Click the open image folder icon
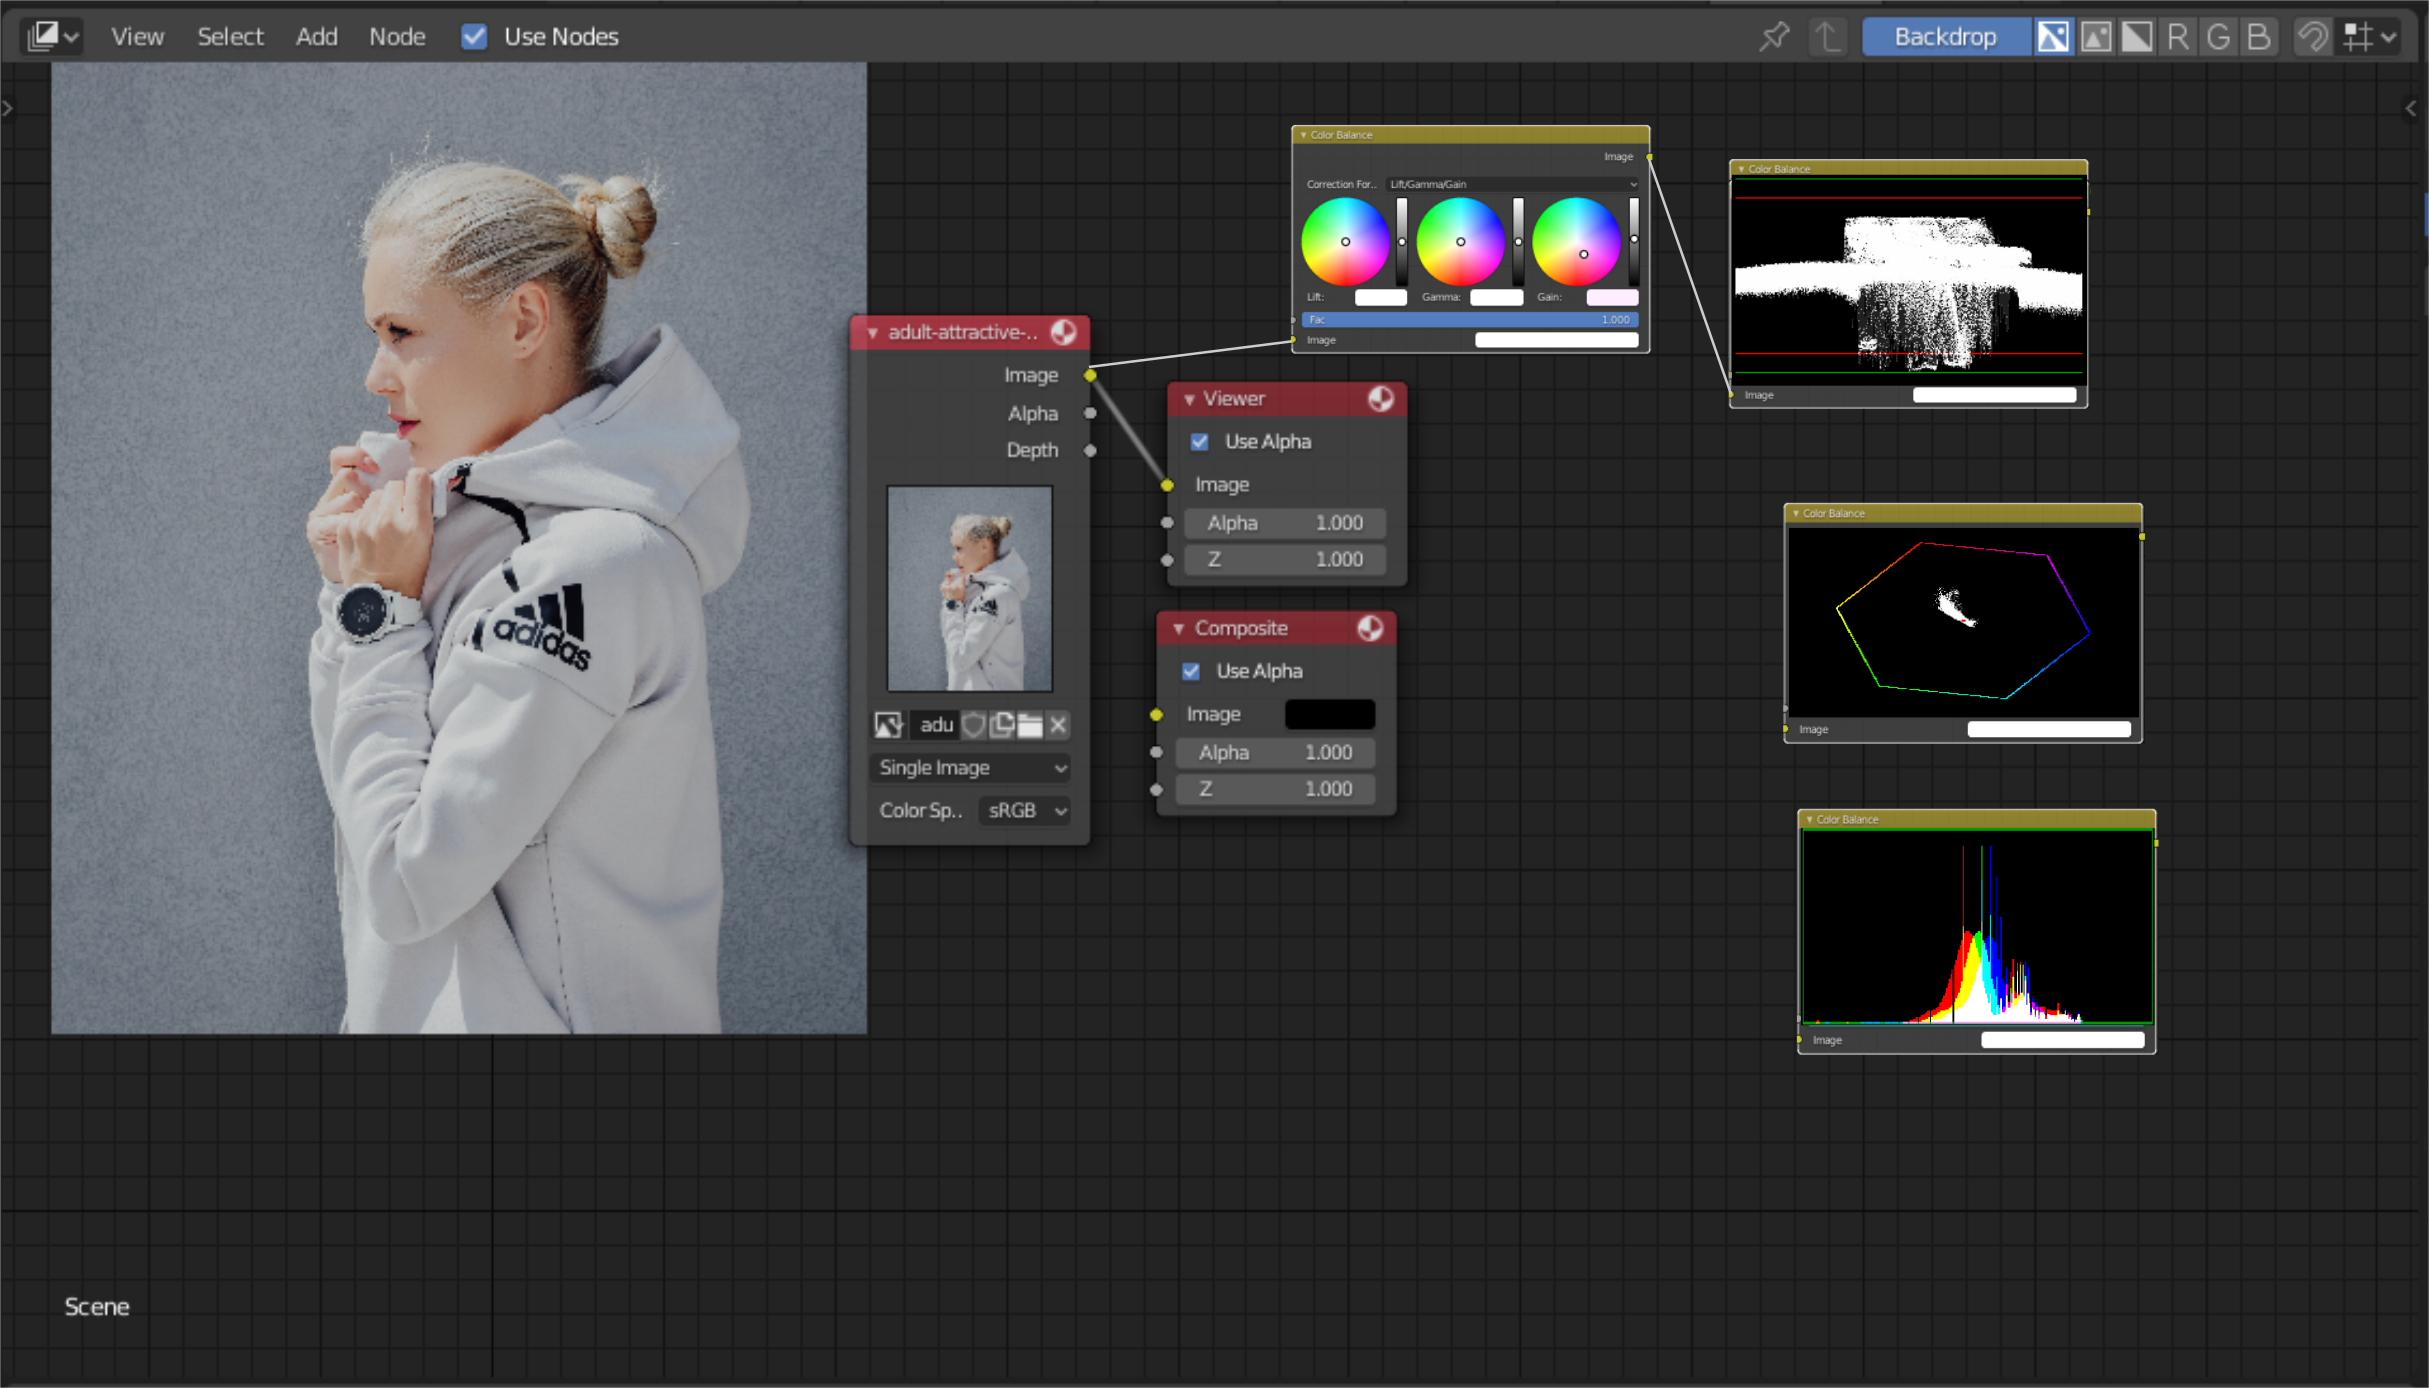This screenshot has width=2429, height=1388. click(1030, 725)
